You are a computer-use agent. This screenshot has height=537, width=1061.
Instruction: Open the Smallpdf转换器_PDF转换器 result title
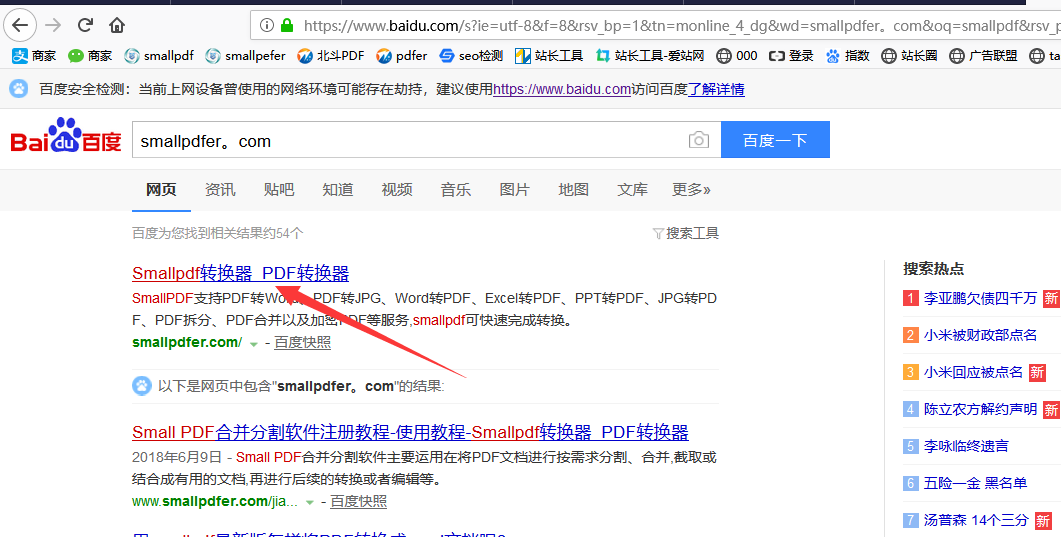coord(240,273)
